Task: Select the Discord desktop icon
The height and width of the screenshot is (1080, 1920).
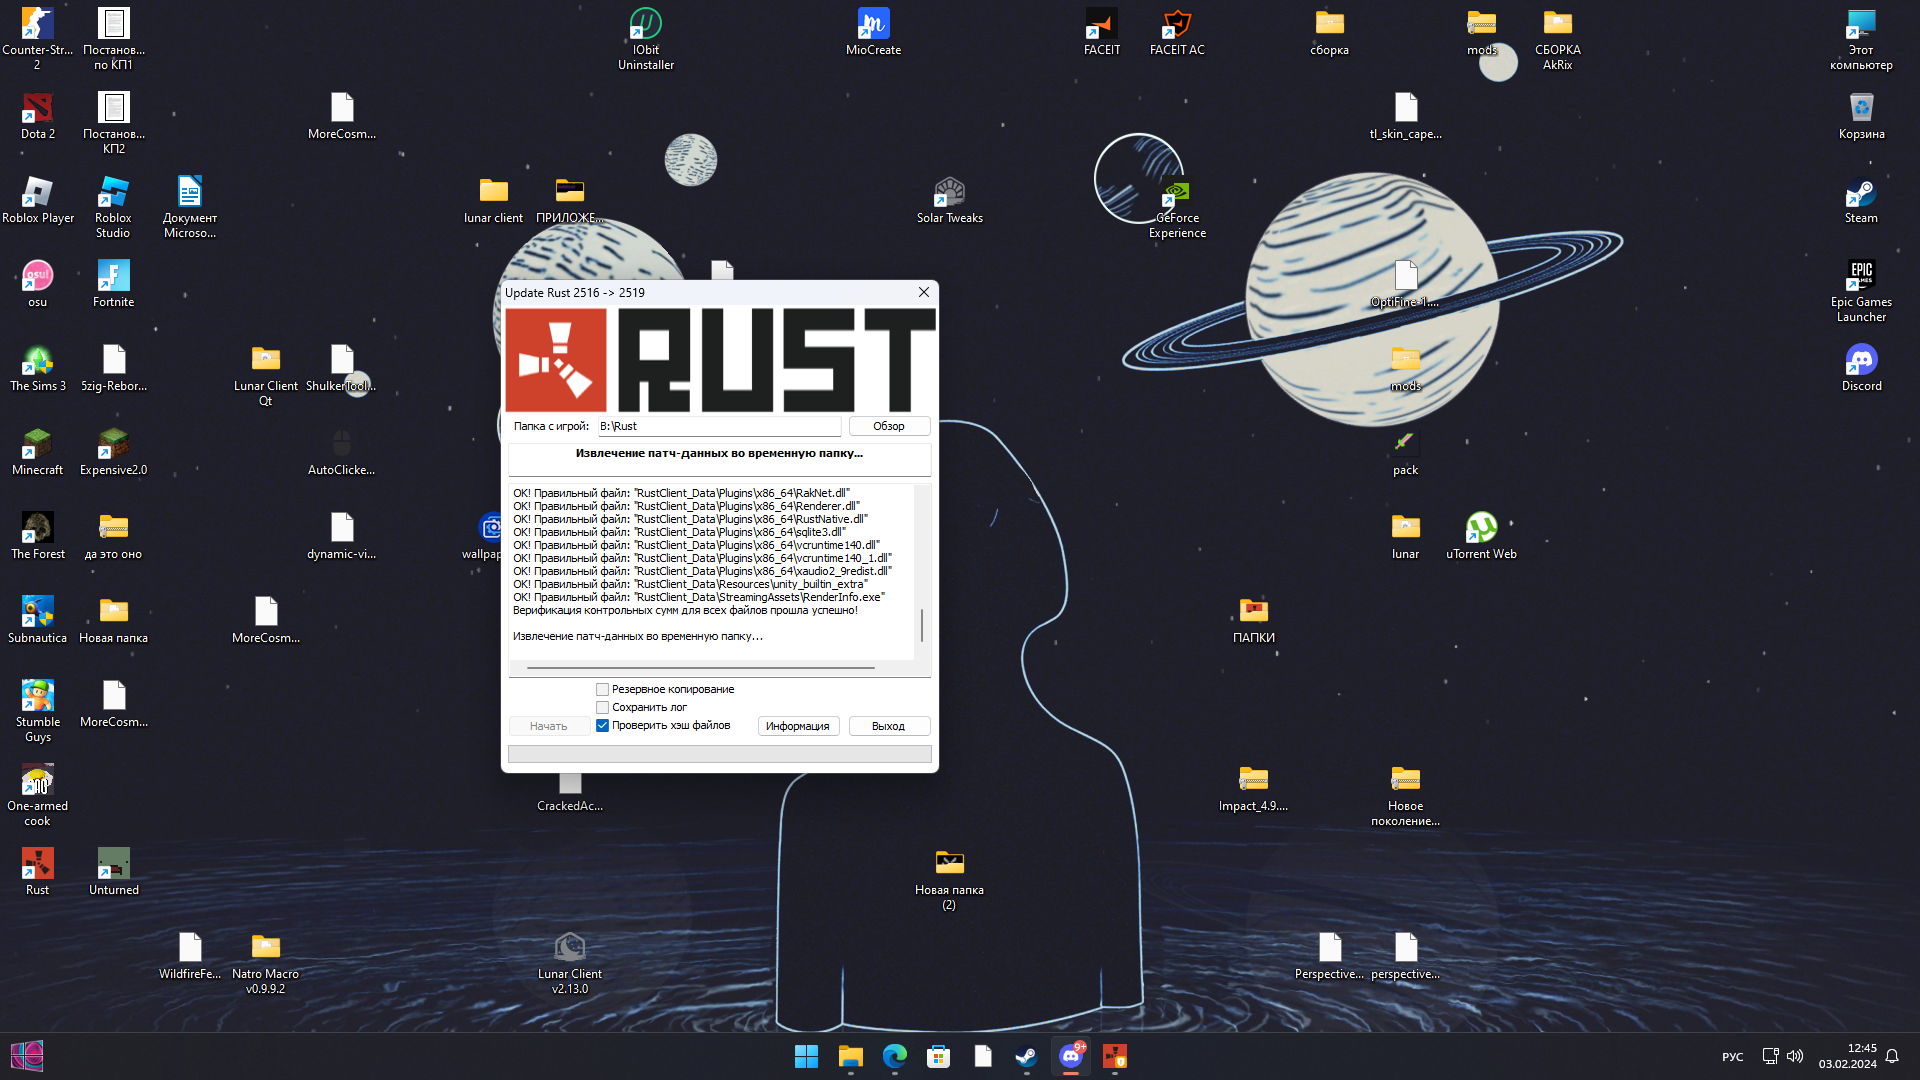Action: point(1861,367)
